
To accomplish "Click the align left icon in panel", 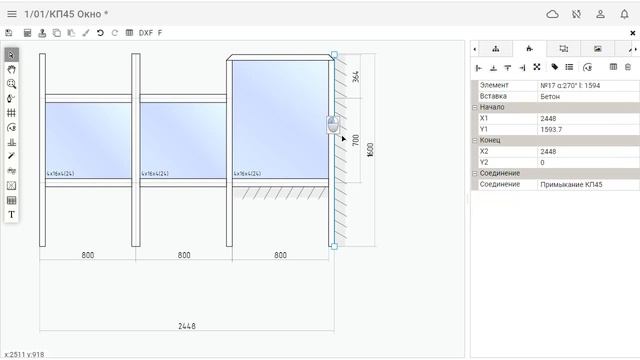I will 479,68.
